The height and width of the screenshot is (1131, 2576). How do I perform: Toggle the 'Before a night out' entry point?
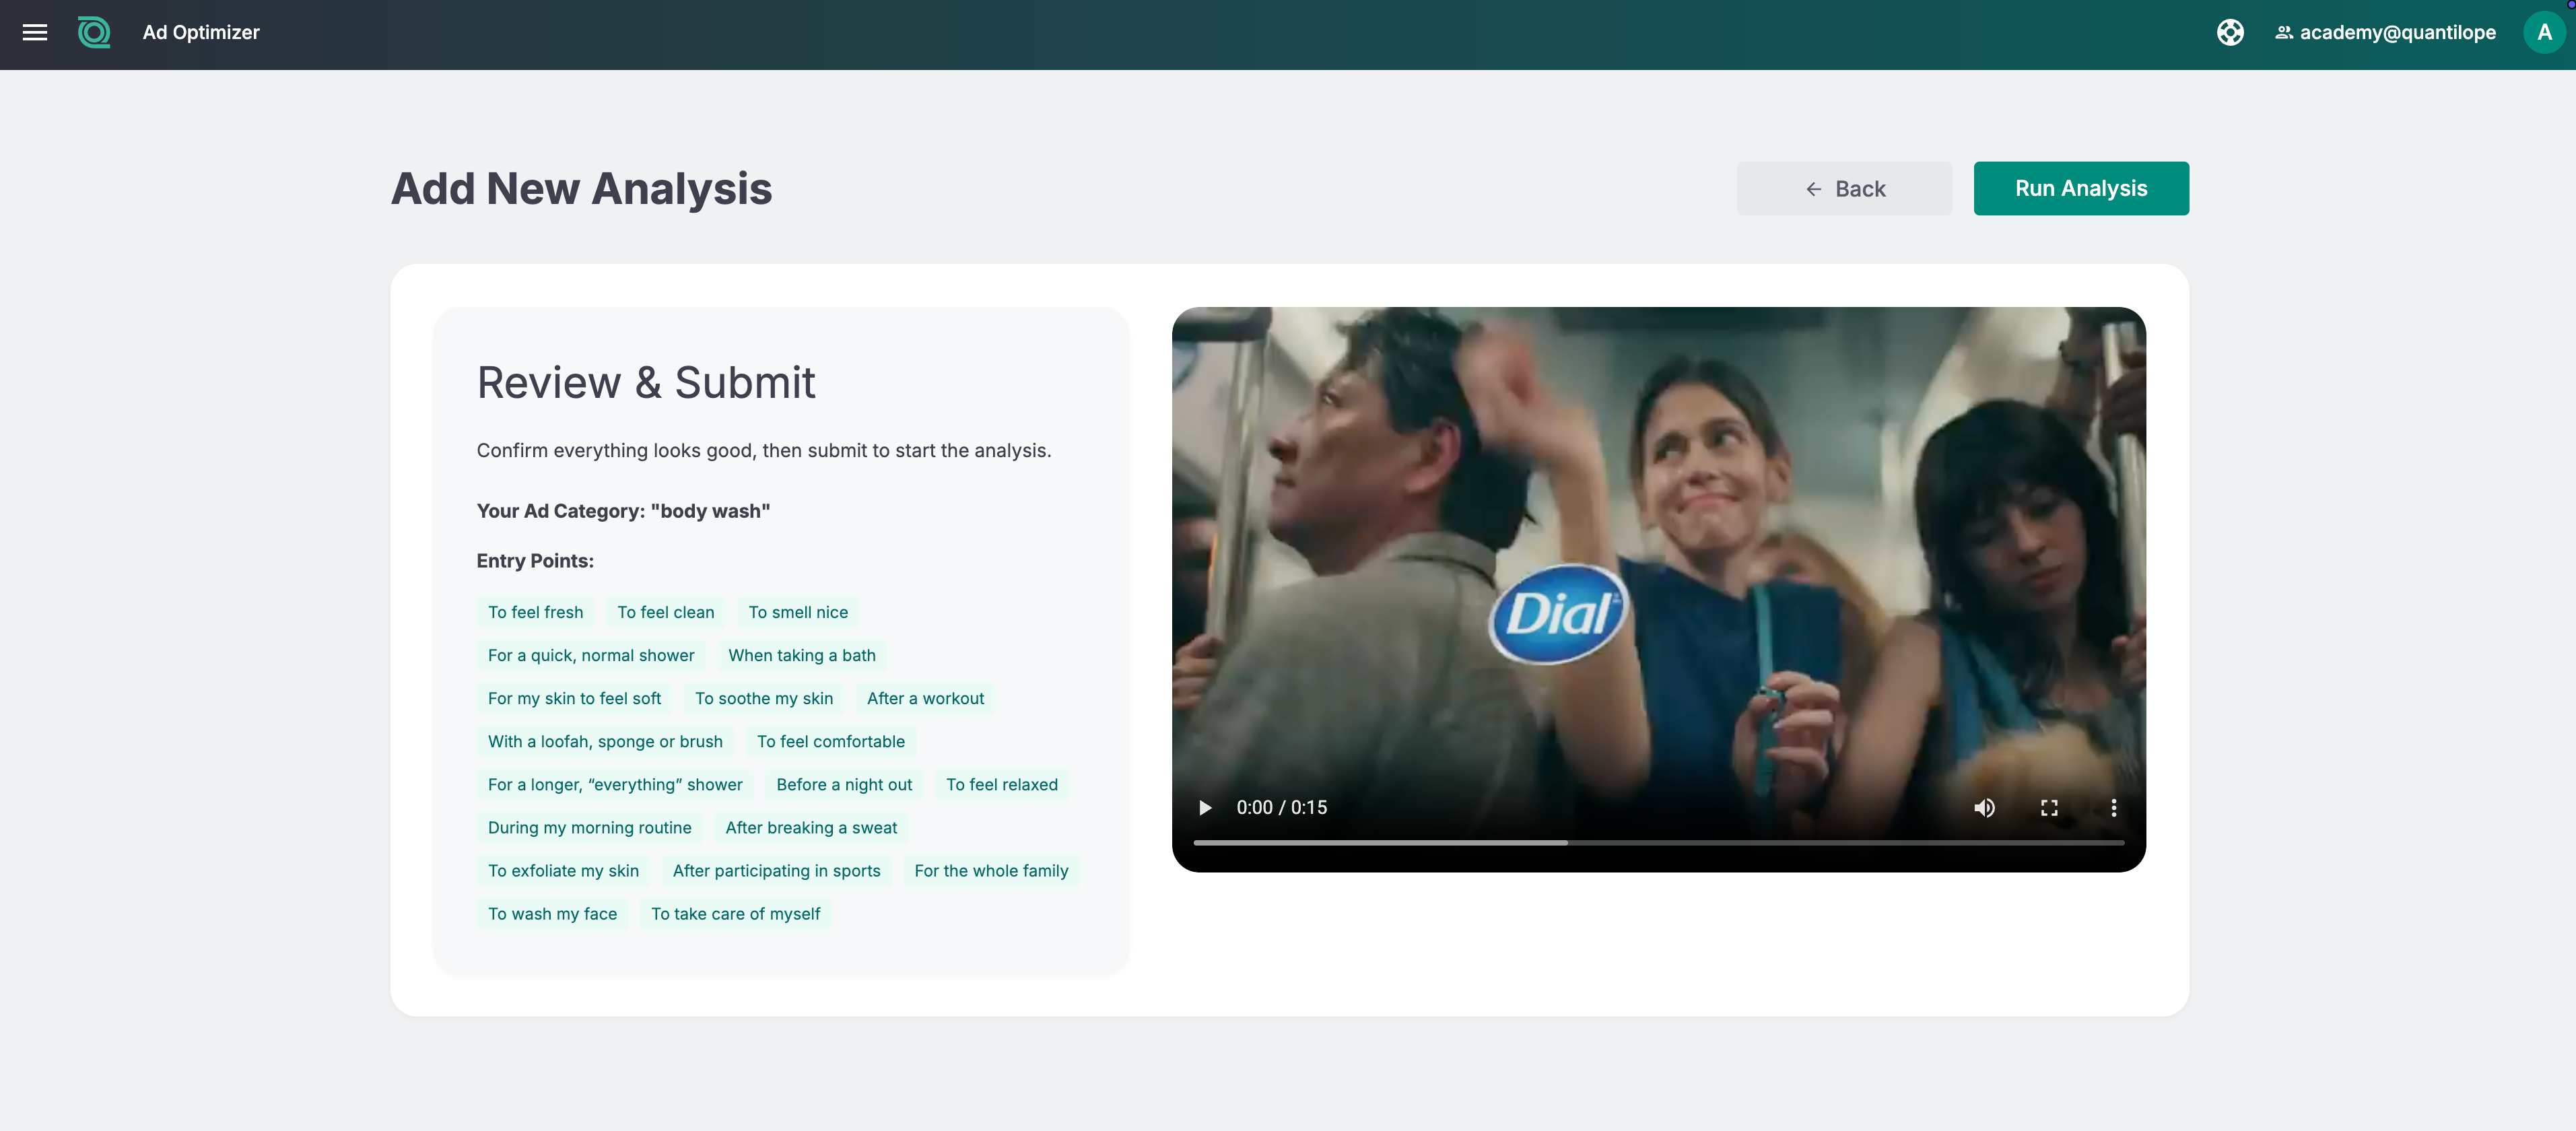[x=843, y=784]
